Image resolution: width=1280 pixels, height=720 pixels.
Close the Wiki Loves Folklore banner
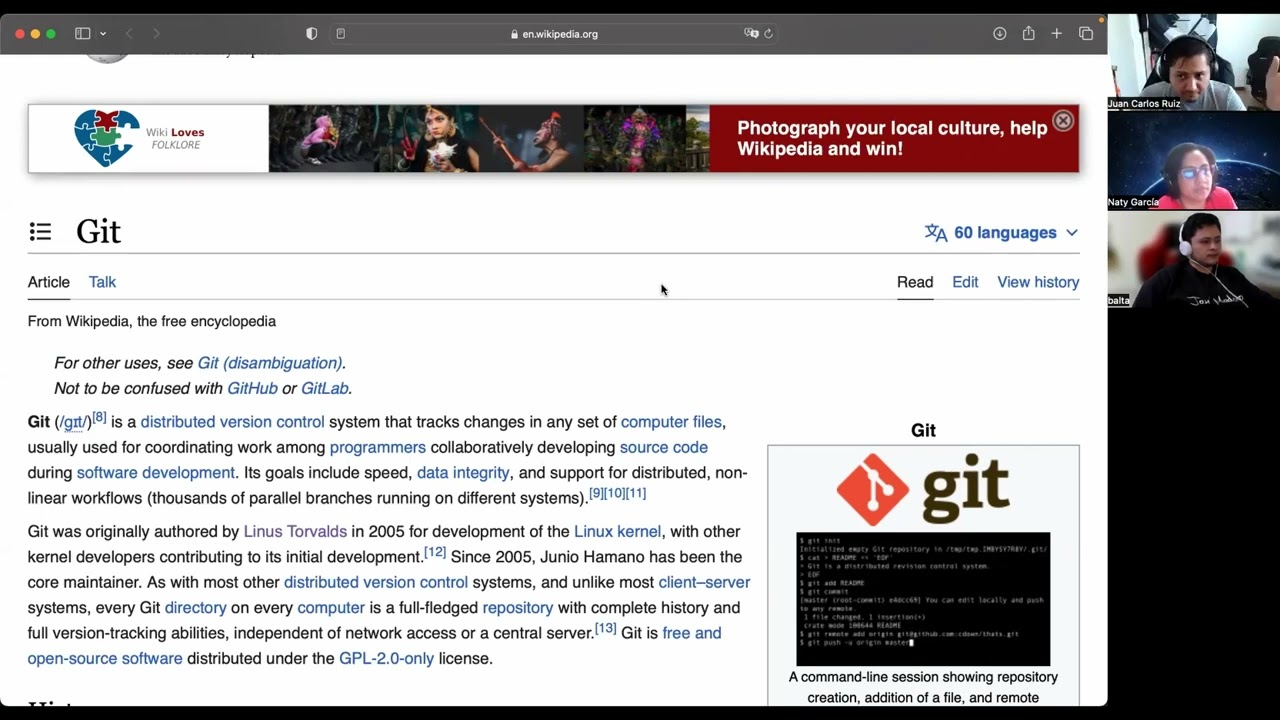pyautogui.click(x=1063, y=121)
